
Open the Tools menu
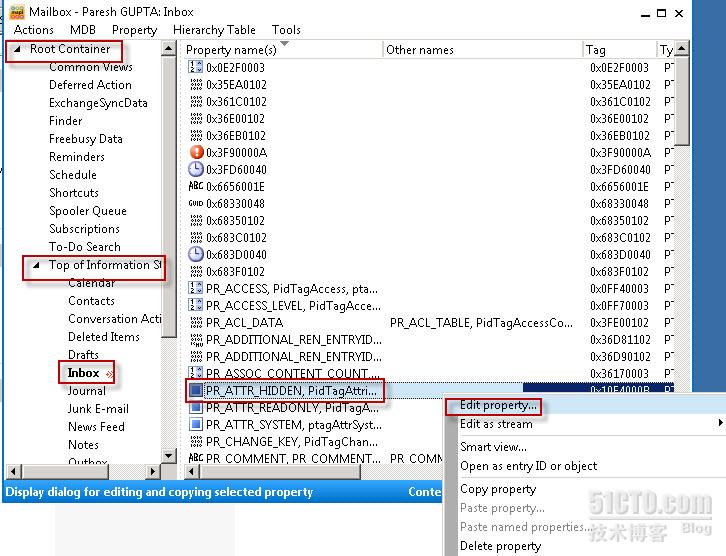(286, 30)
